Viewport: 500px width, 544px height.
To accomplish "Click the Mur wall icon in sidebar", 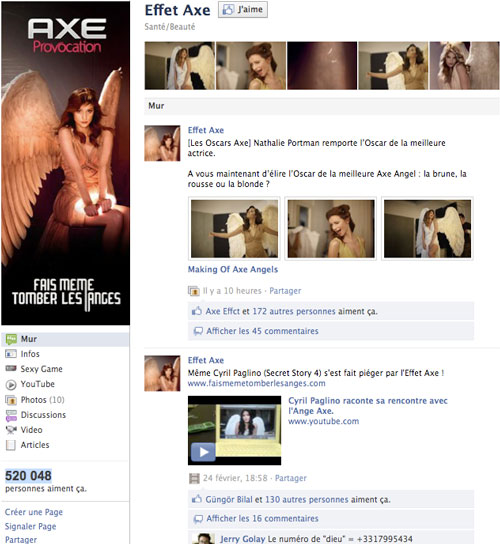I will tap(11, 339).
